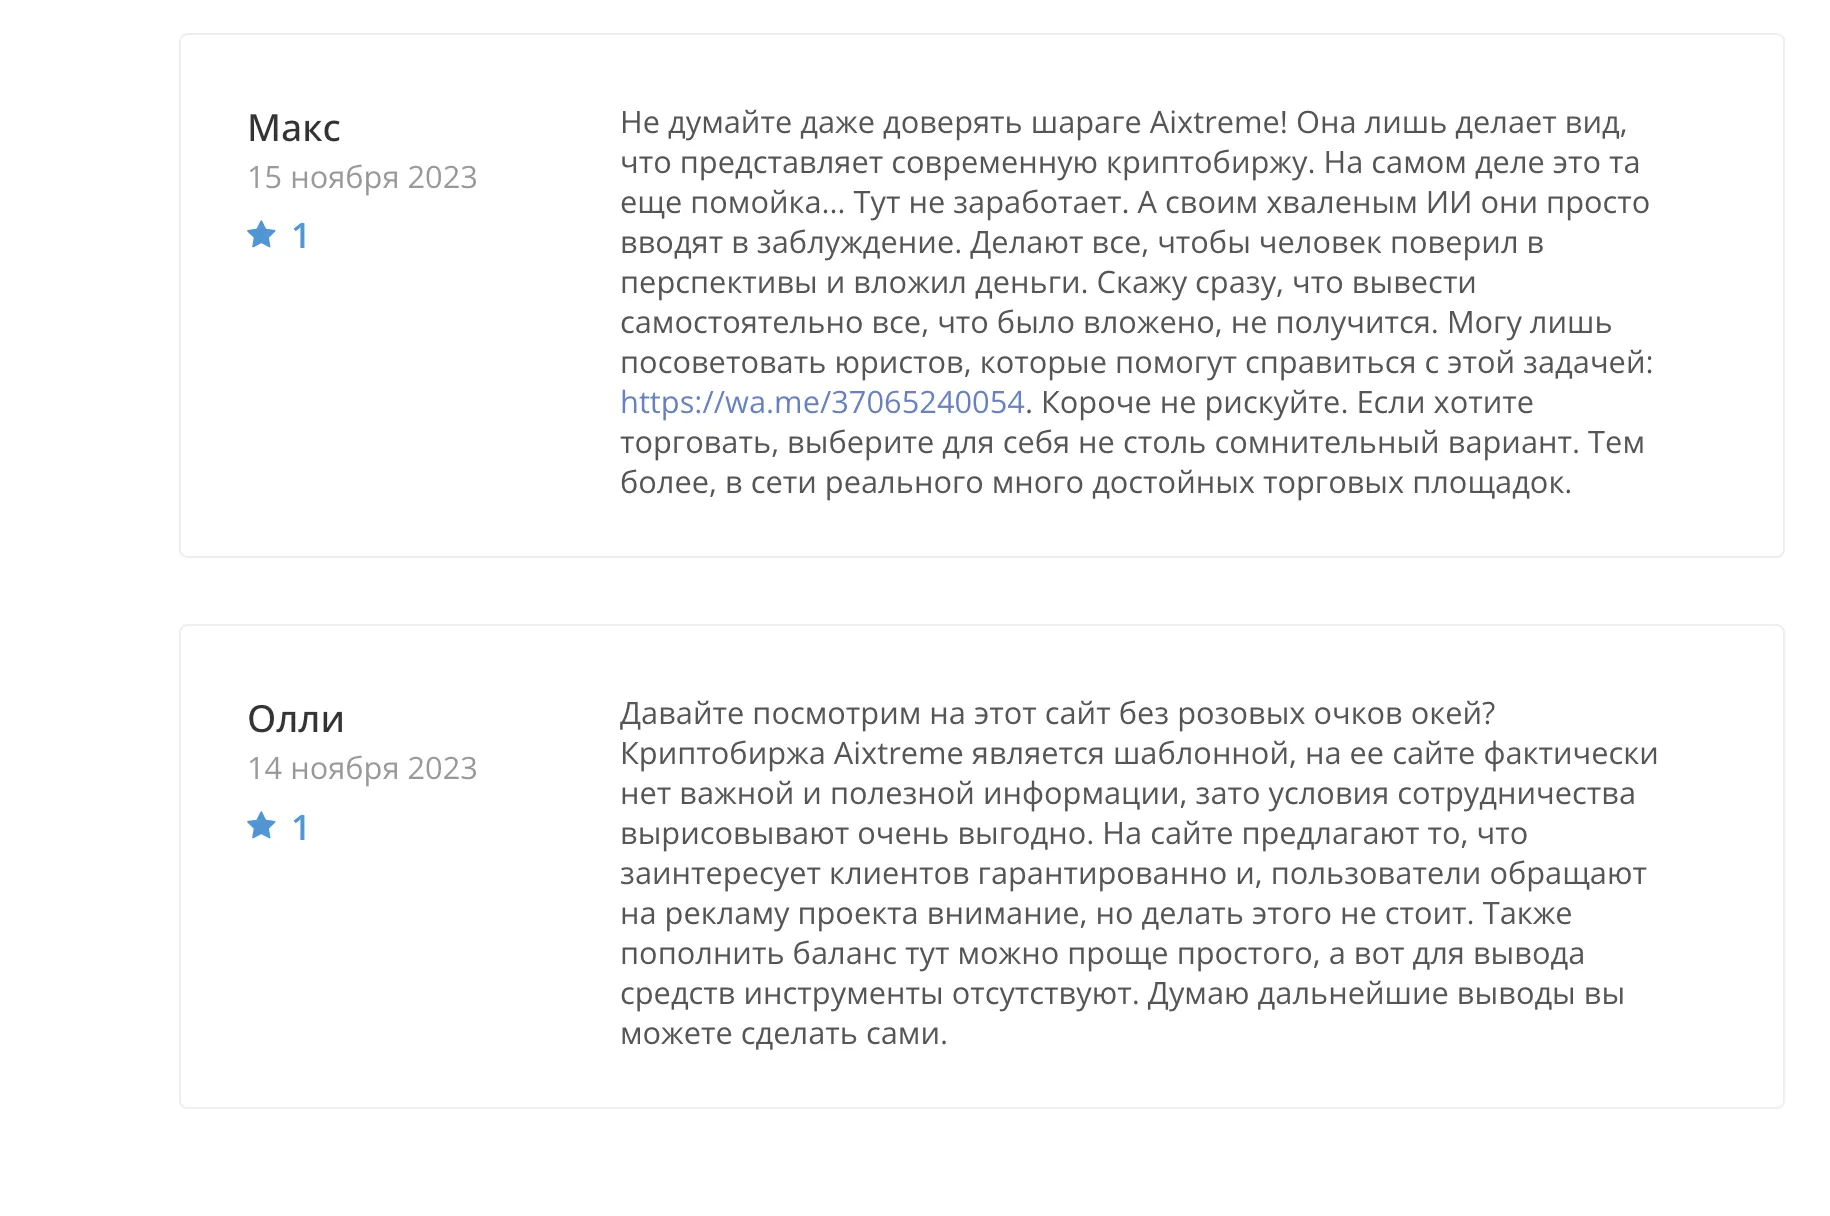Click the line starting 'посоветовать юристов'
The image size is (1830, 1216).
click(x=1137, y=362)
